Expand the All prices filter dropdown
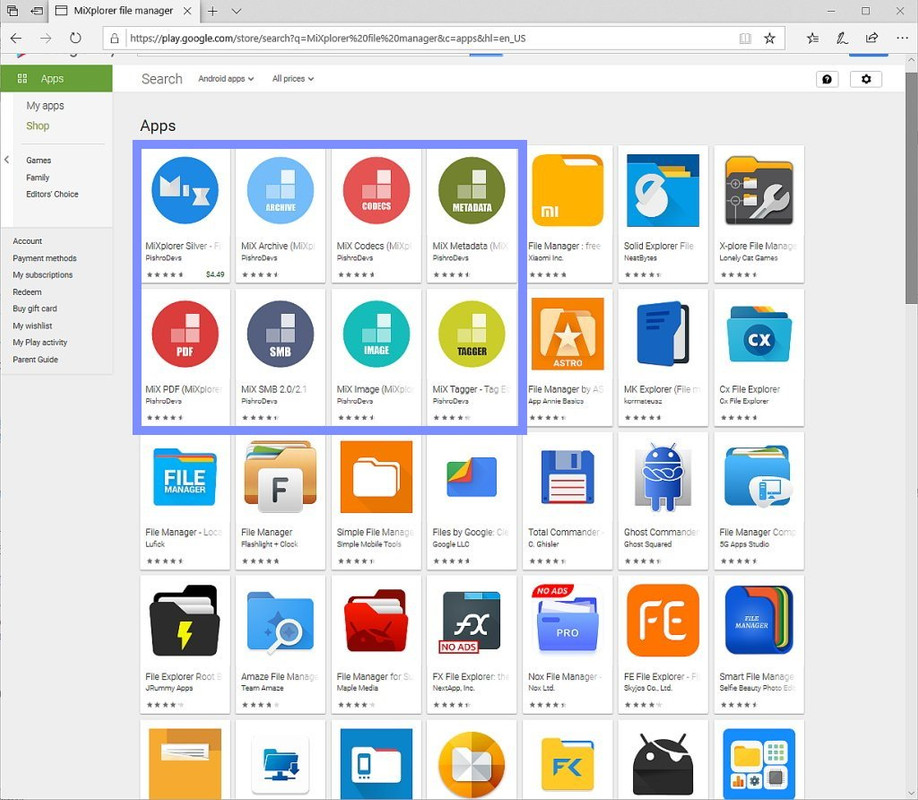Screen dimensions: 918x800 click(x=293, y=78)
